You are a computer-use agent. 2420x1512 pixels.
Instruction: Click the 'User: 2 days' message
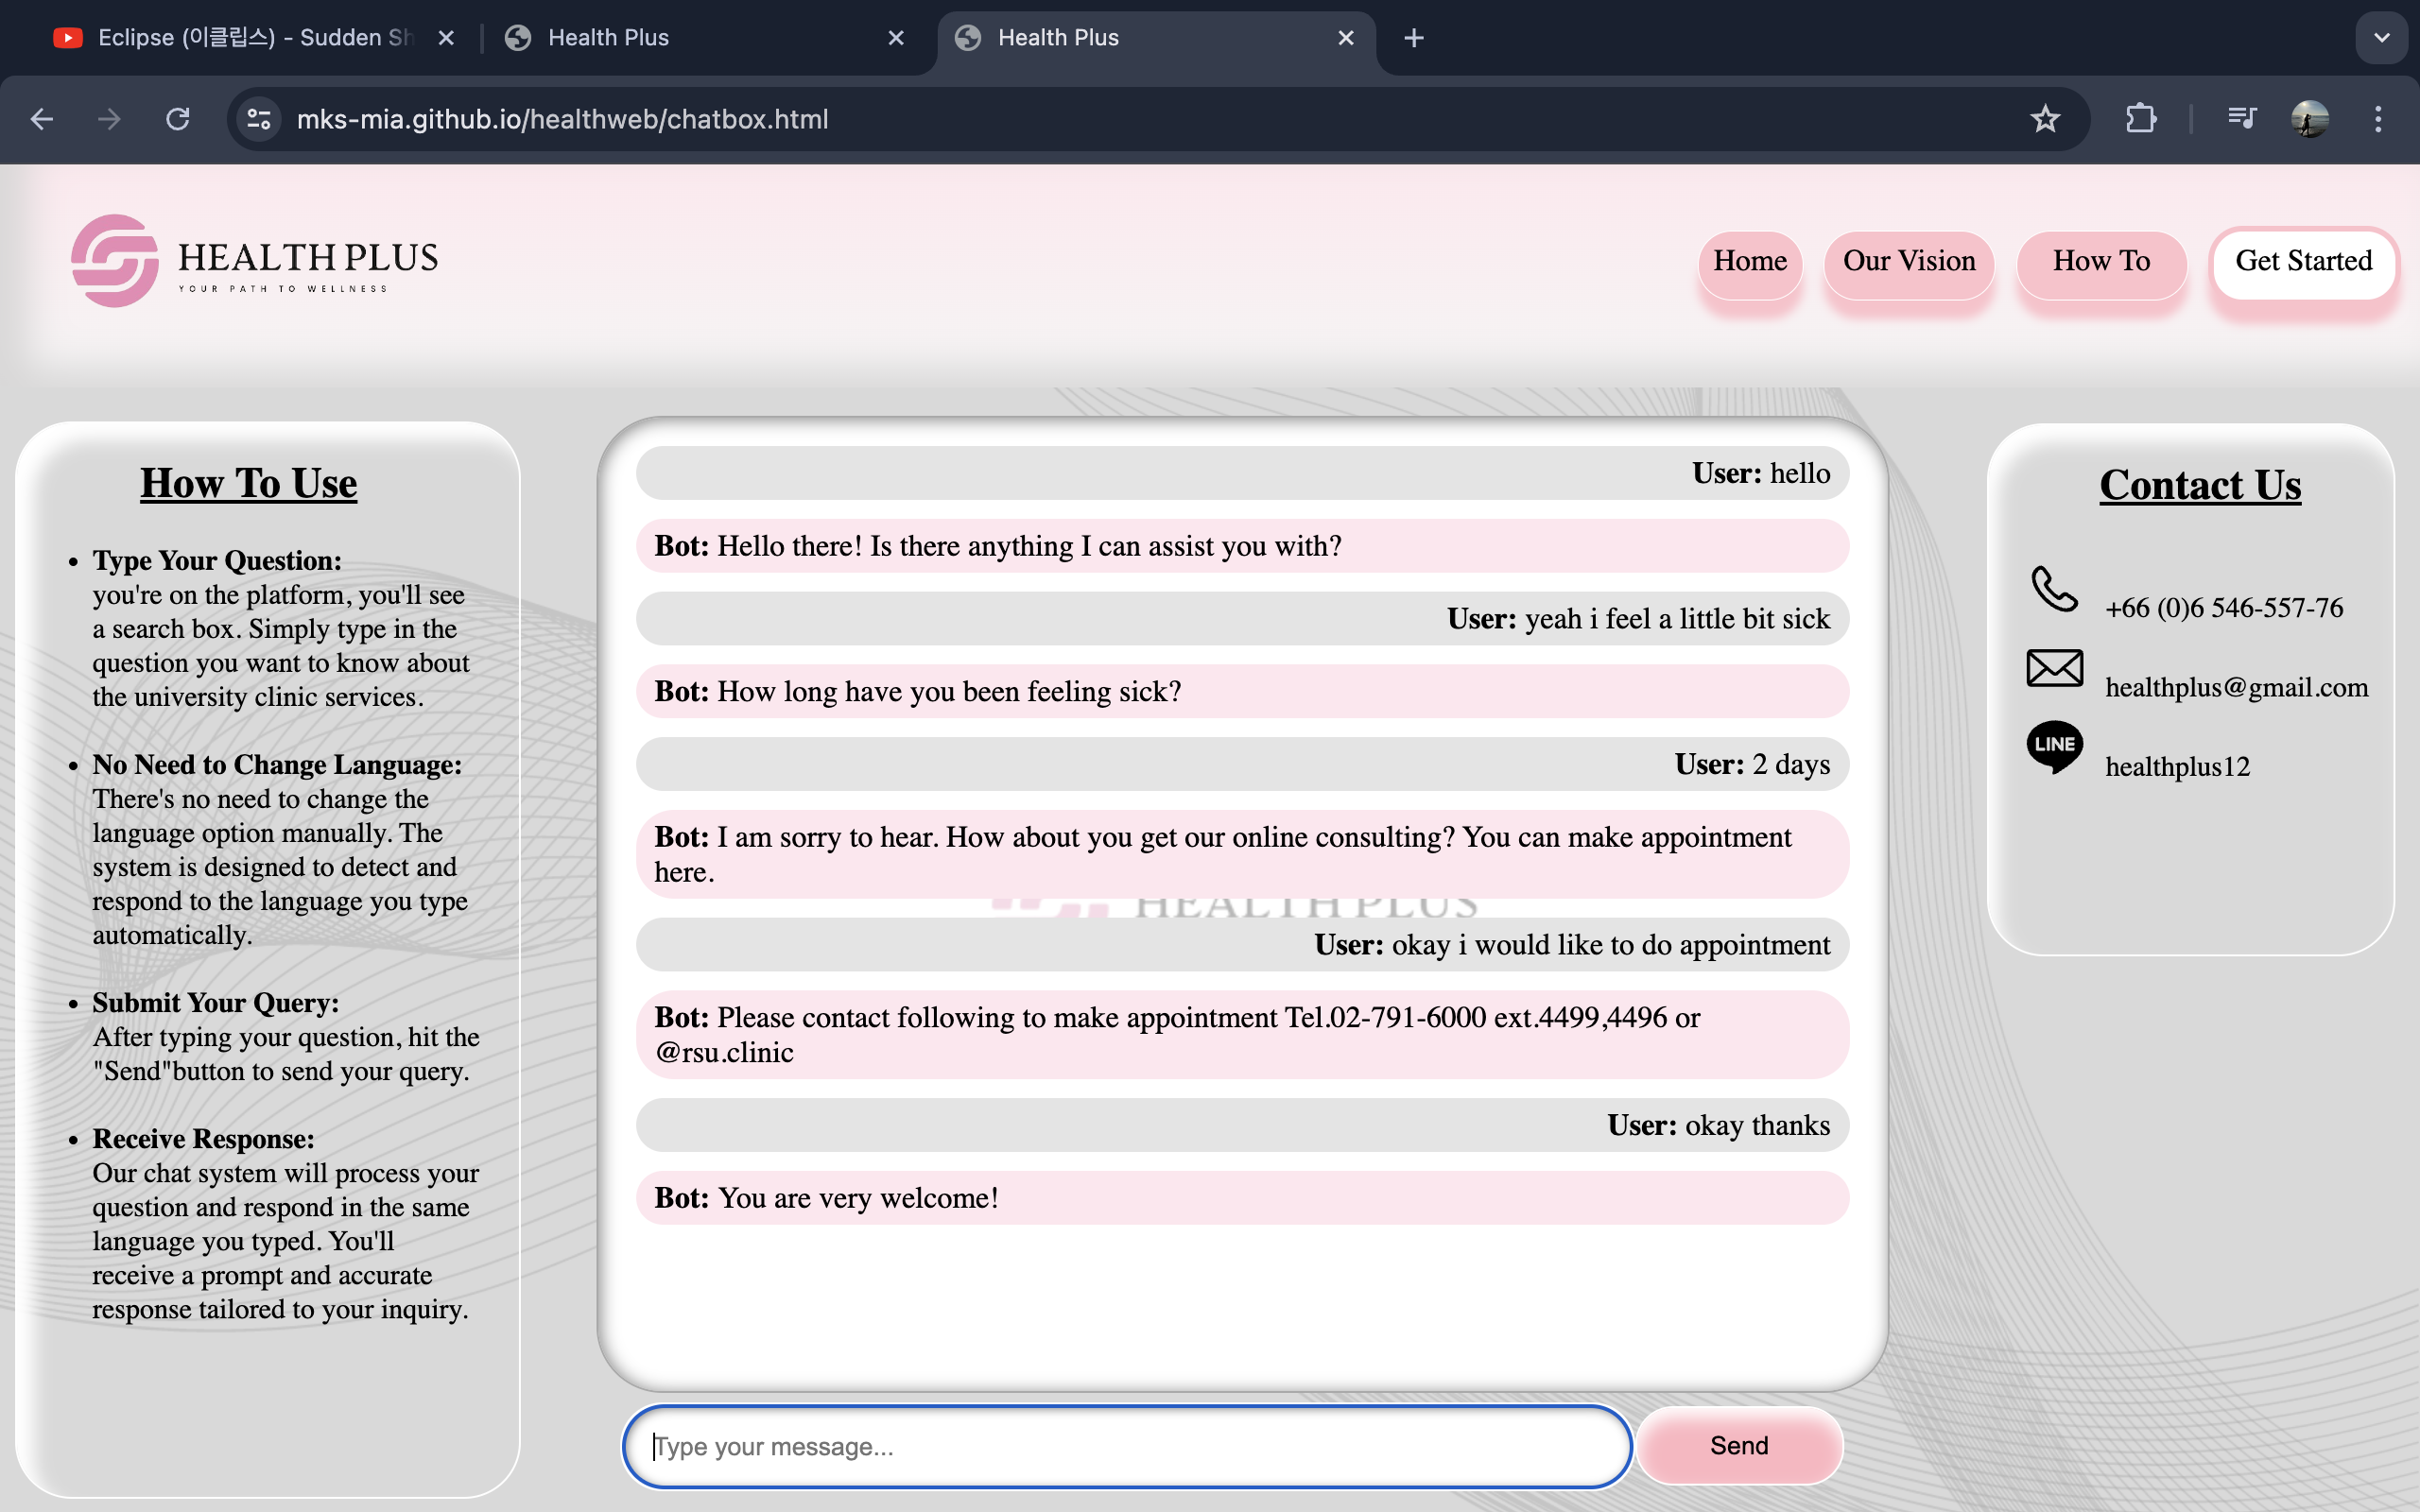[x=1242, y=765]
